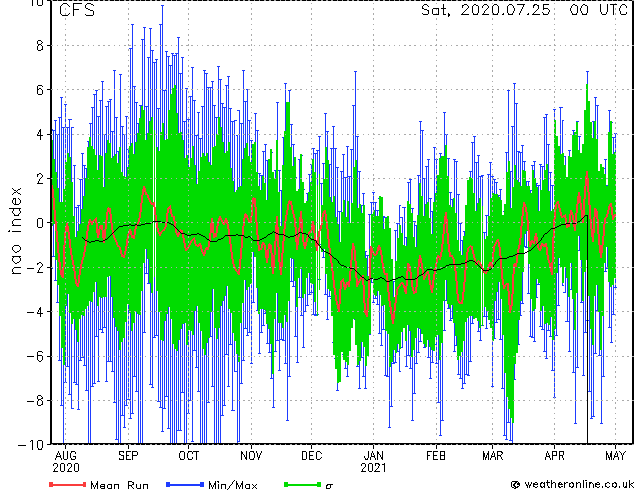Click the green sigma legend line

(302, 484)
